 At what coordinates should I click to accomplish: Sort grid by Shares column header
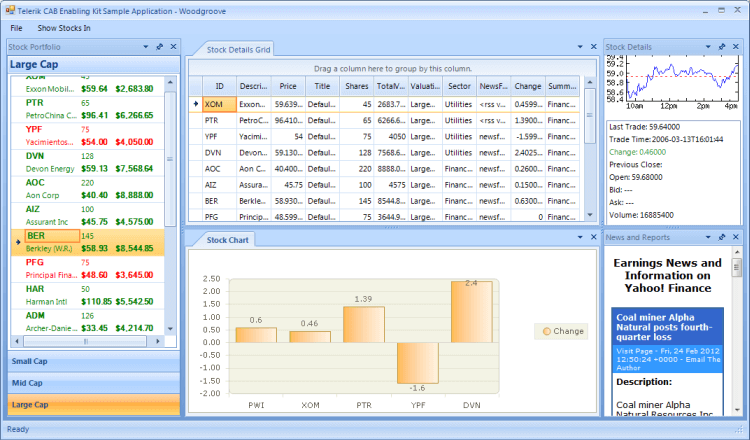point(357,86)
